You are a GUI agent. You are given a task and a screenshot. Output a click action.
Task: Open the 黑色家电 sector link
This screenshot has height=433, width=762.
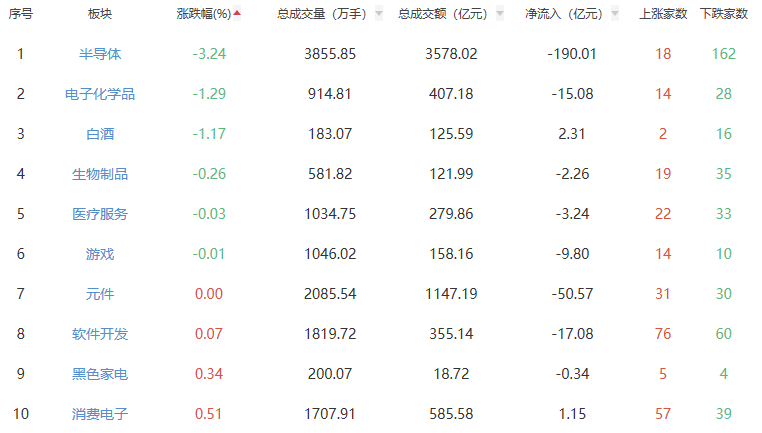pos(100,374)
